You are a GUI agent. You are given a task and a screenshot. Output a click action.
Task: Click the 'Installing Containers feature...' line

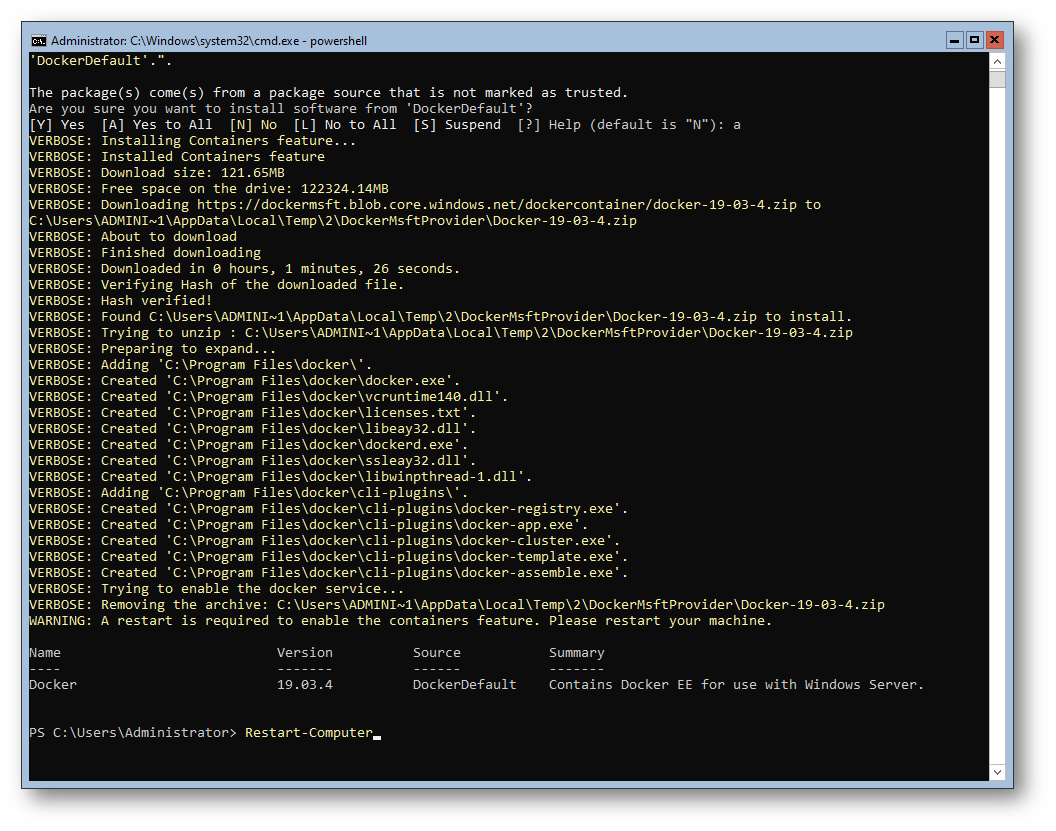(192, 141)
